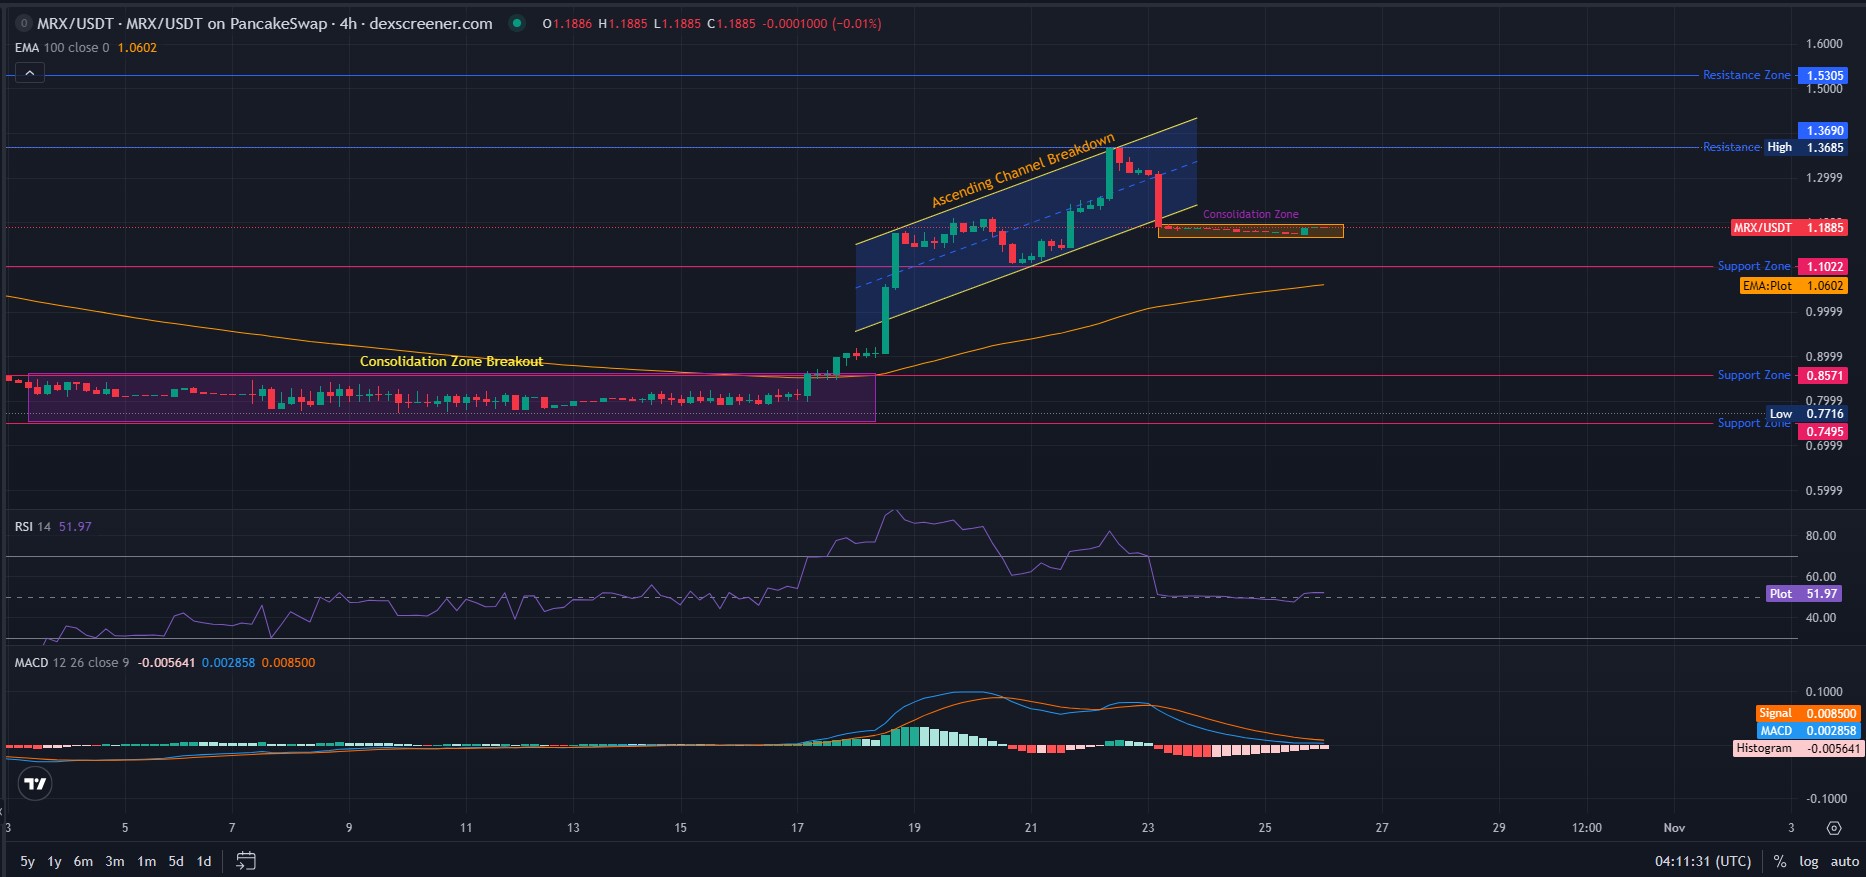
Task: Click the Low 0.7716 price label
Action: pyautogui.click(x=1806, y=413)
